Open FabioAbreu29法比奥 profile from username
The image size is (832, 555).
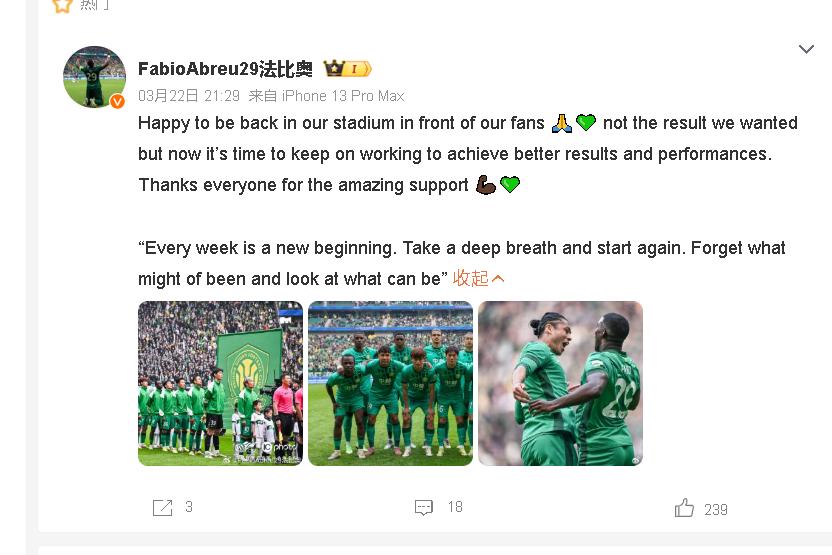[225, 69]
